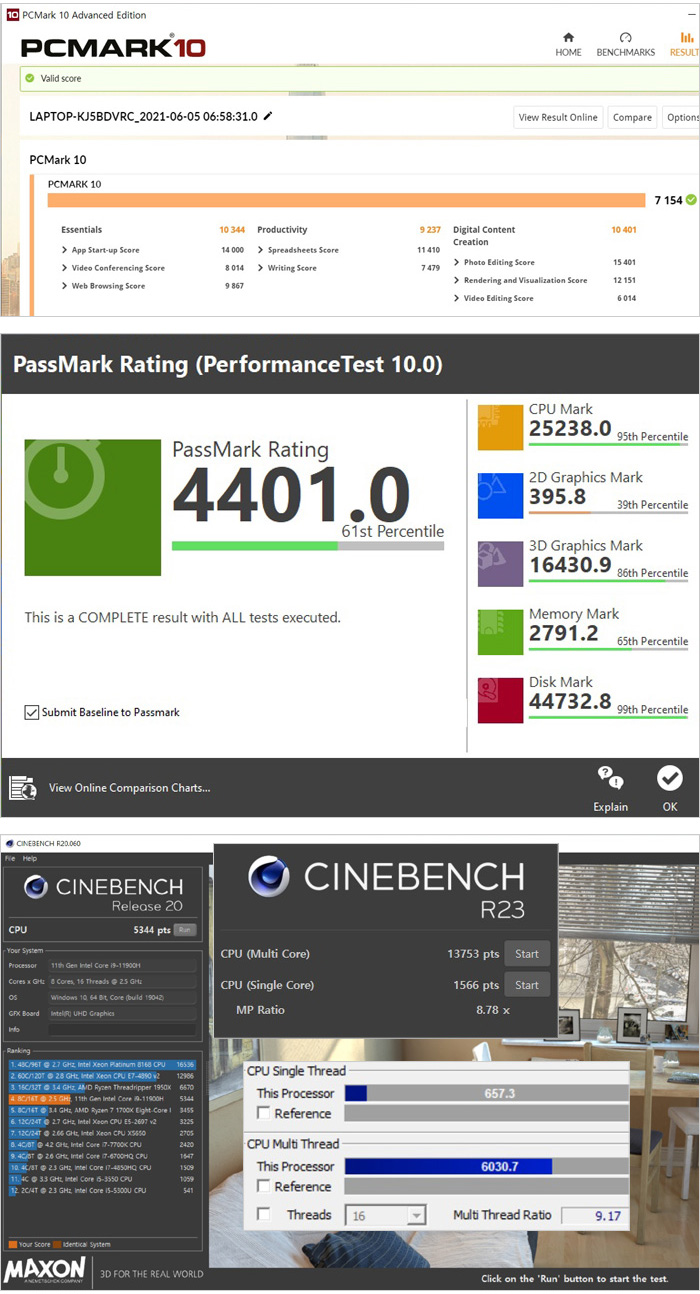Click the Multi Thread Ratio field 9.17
The image size is (700, 1294).
point(594,1215)
